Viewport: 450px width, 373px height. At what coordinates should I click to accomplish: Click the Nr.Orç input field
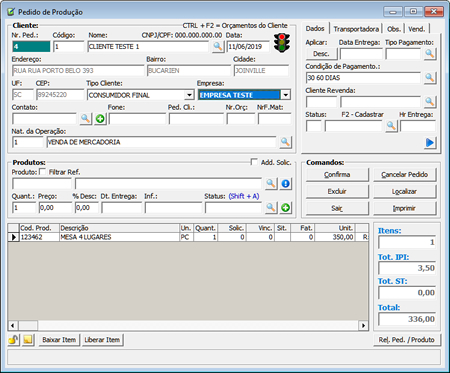[x=241, y=119]
